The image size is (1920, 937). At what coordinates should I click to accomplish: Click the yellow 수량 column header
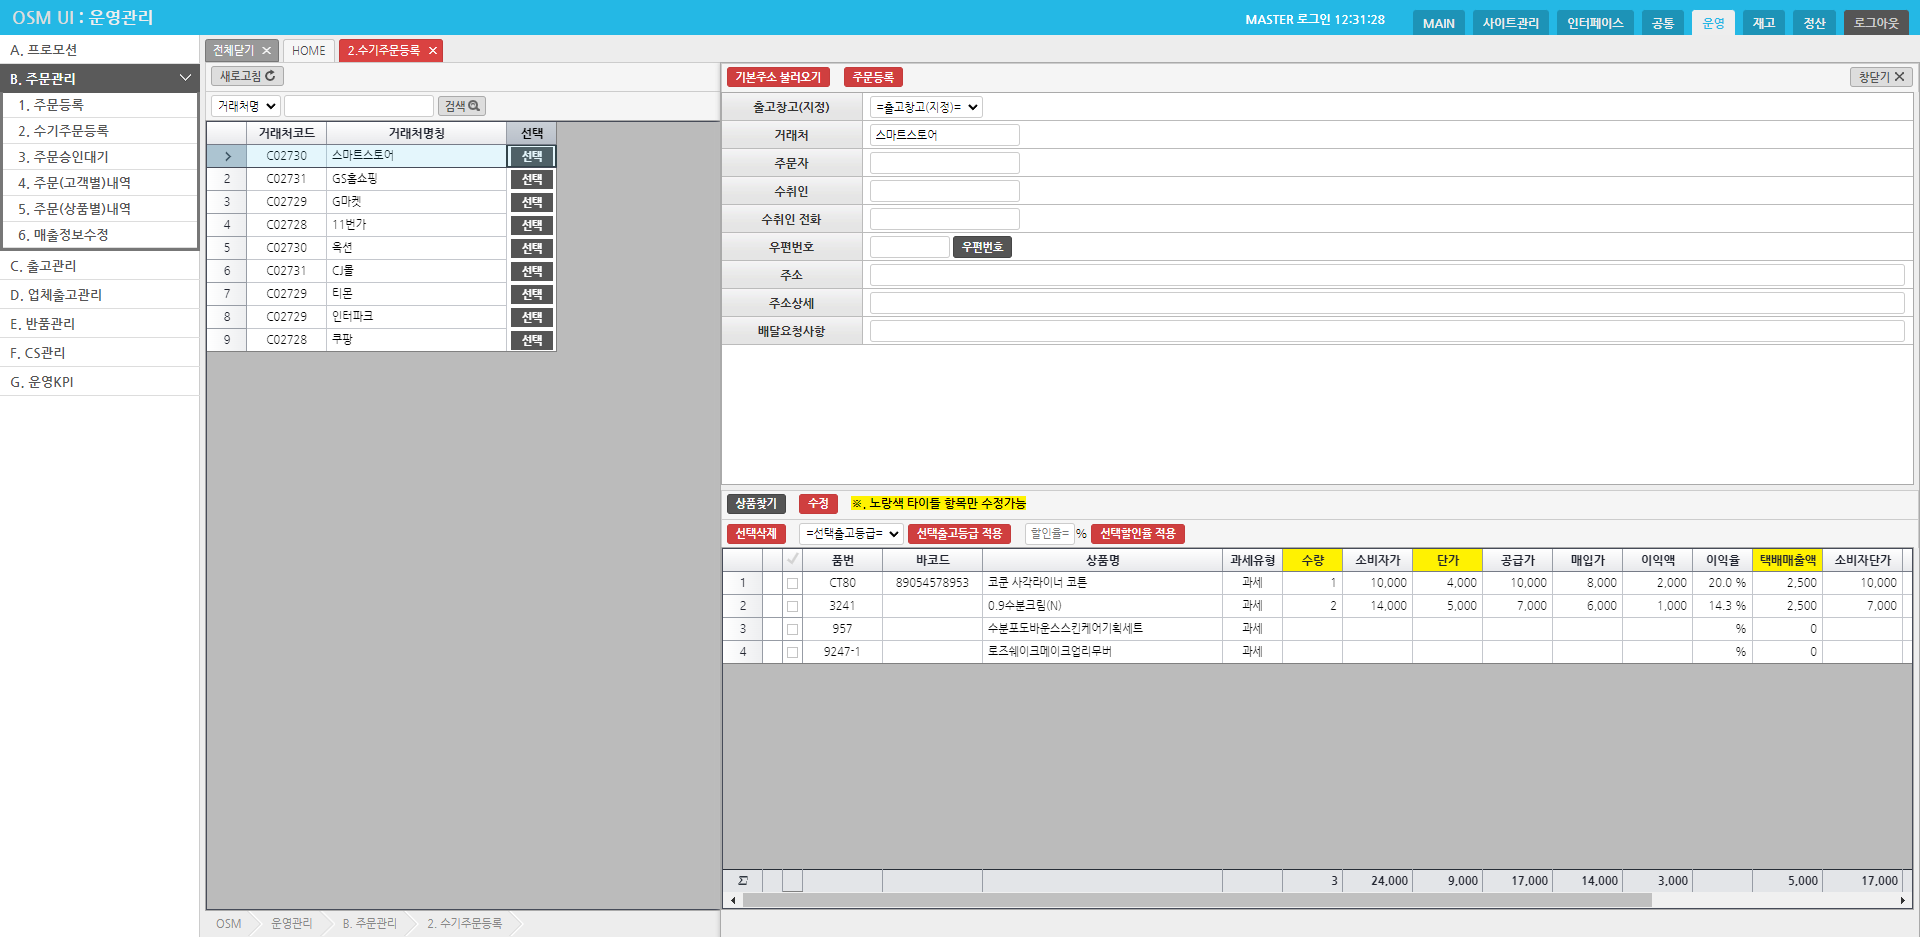(1312, 560)
